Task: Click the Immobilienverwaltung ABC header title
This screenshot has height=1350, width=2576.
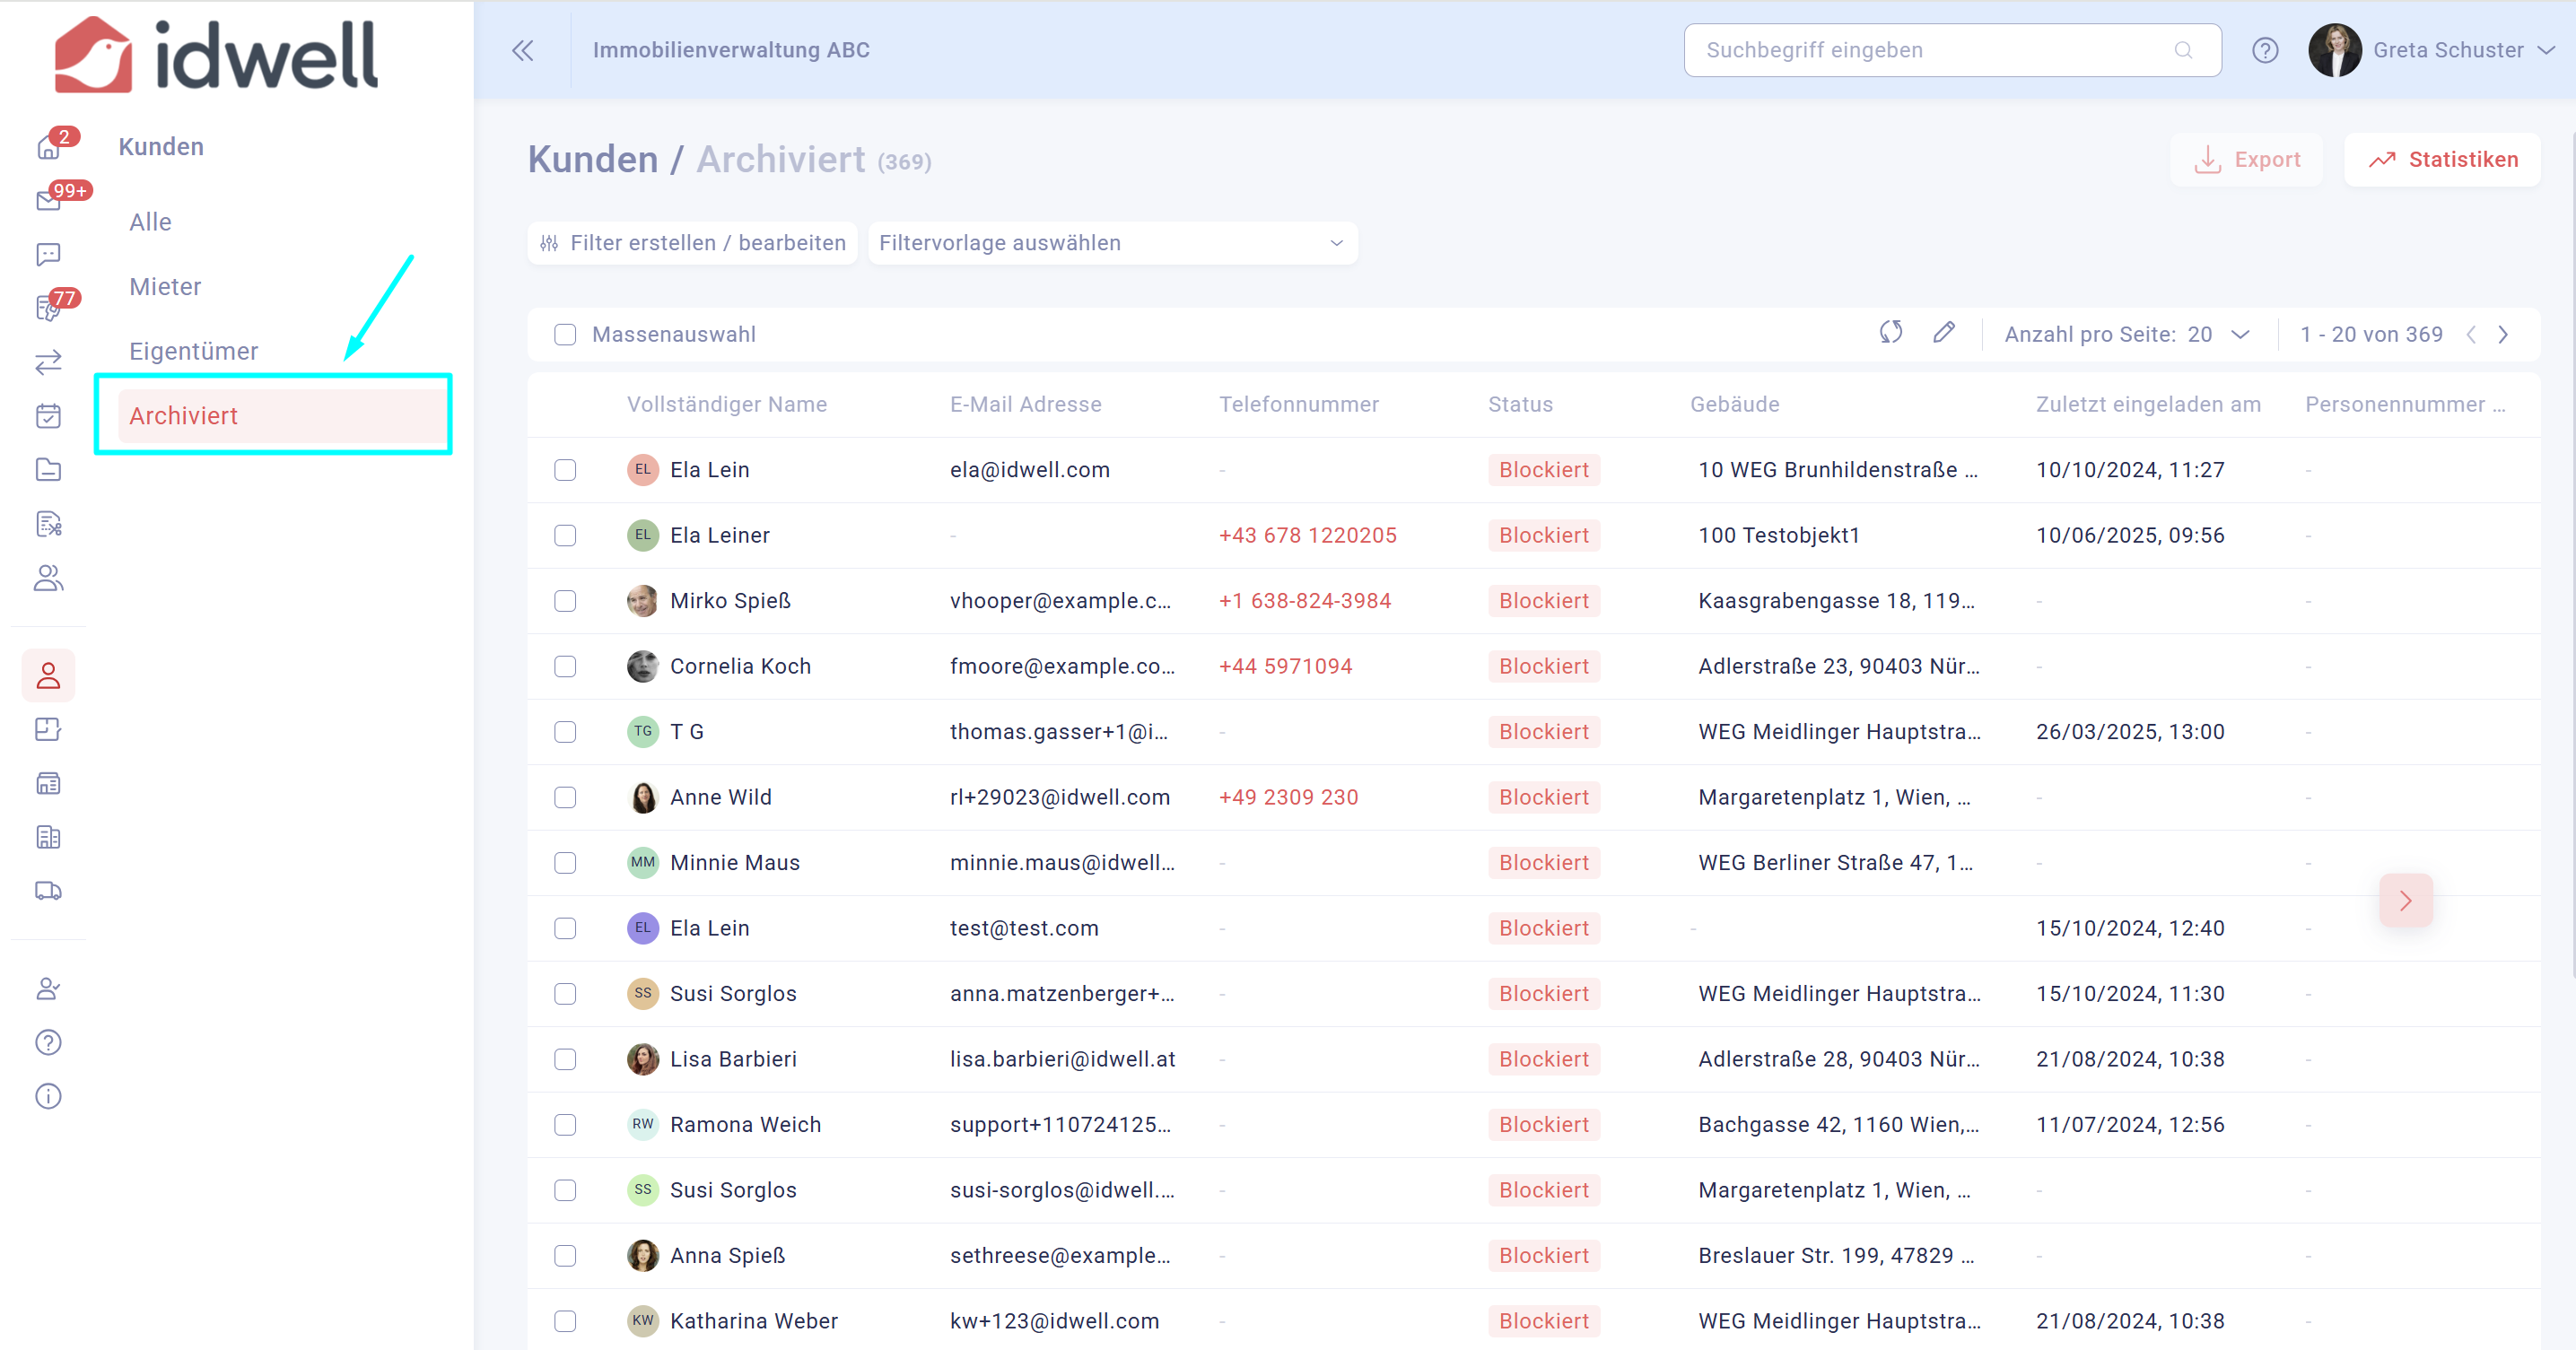Action: 731,50
